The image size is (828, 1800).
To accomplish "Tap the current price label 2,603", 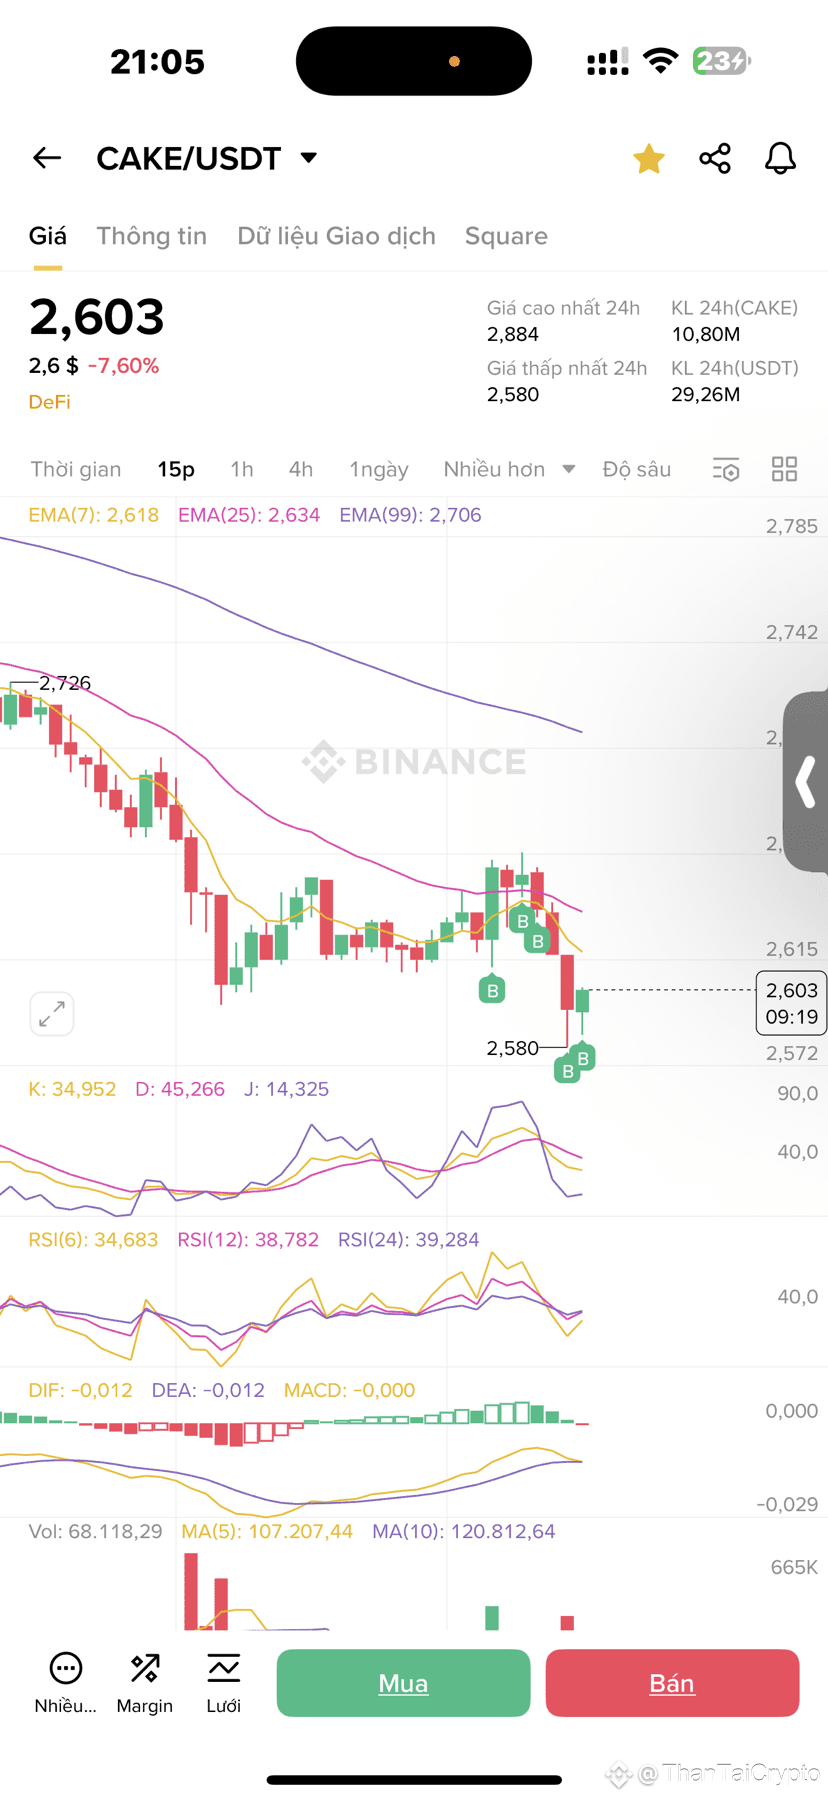I will tap(792, 1003).
